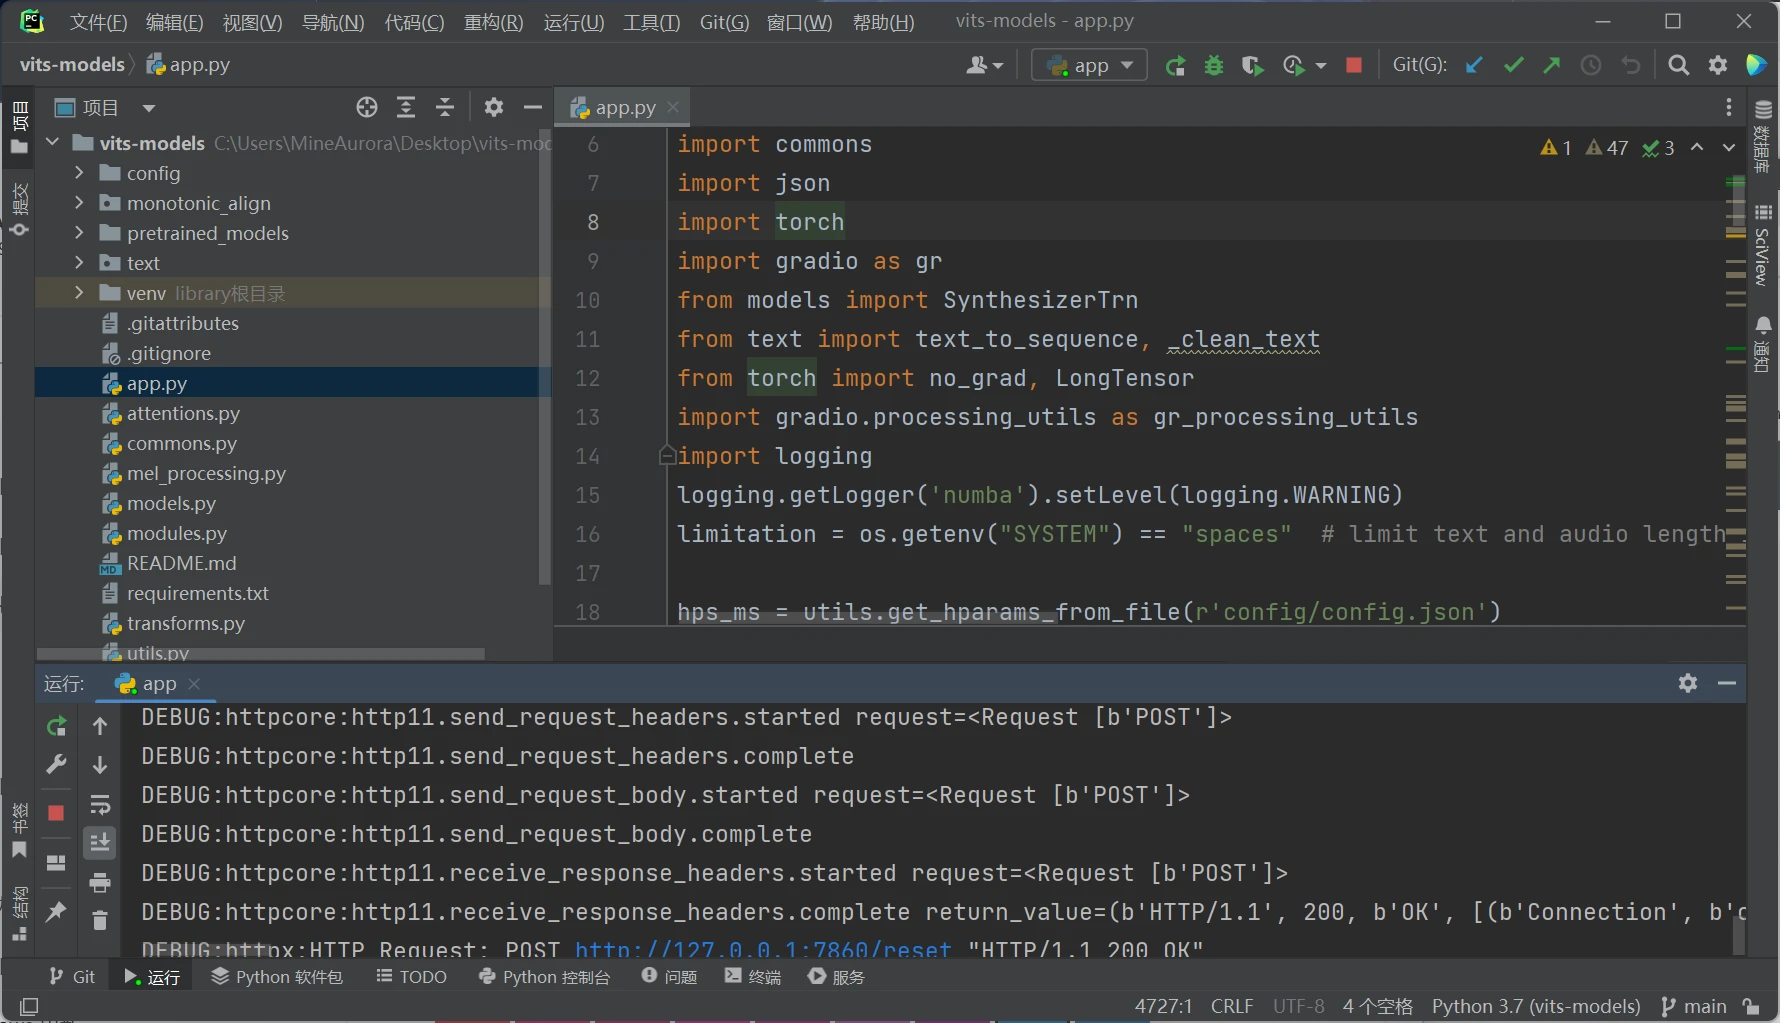Open run configuration dropdown app

point(1089,65)
